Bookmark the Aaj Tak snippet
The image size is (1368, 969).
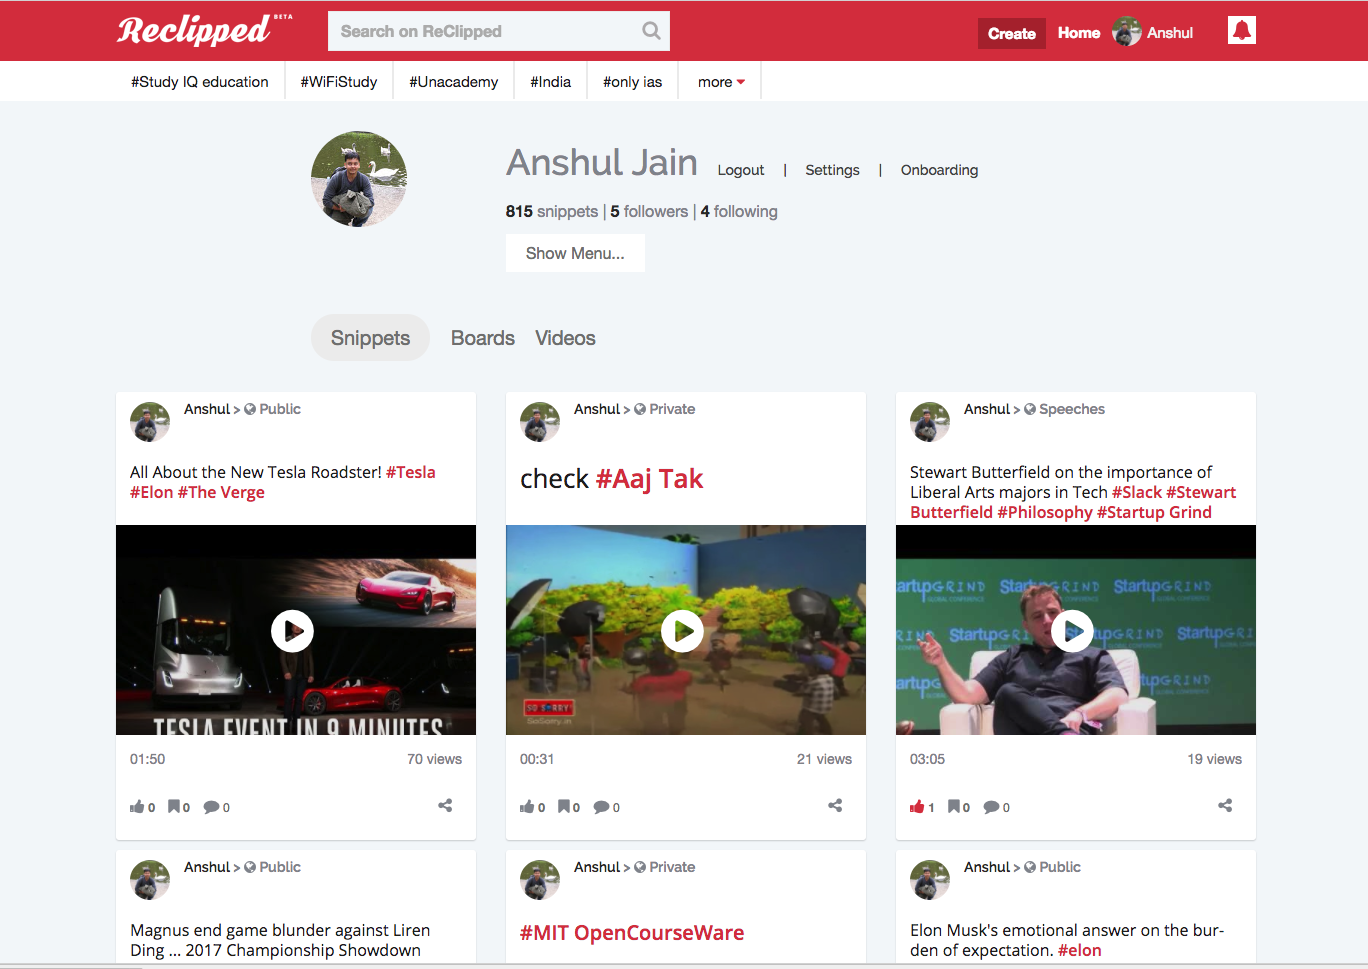(564, 806)
